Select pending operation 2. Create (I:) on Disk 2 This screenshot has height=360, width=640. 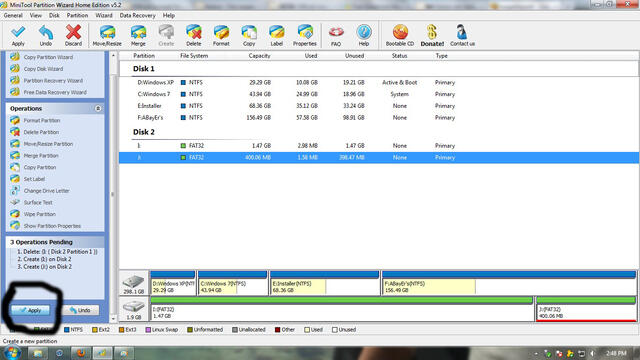(x=44, y=259)
